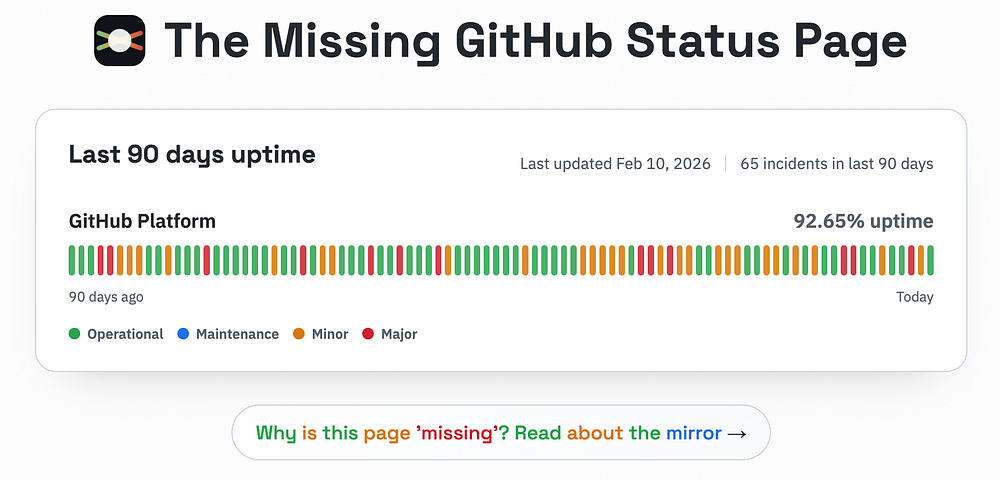Image resolution: width=1000 pixels, height=480 pixels.
Task: Click the 'GitHub Platform' component label
Action: pos(142,221)
